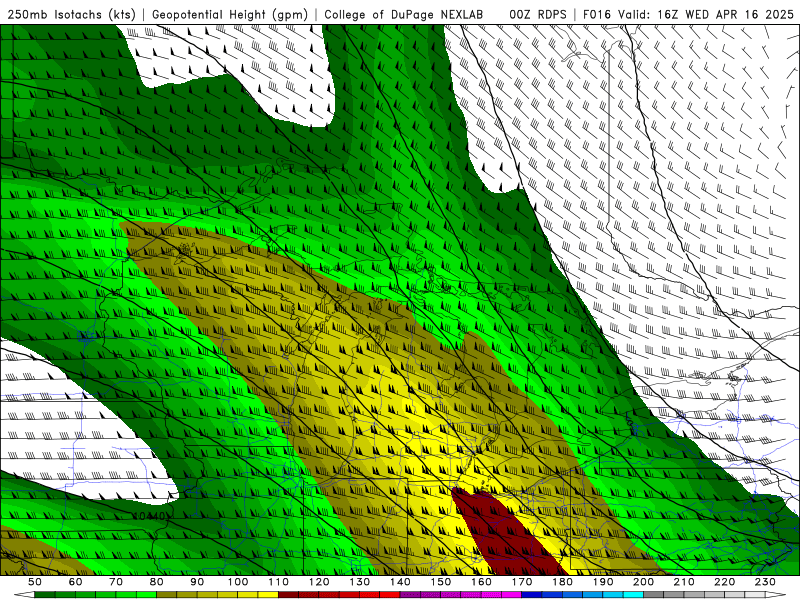This screenshot has height=600, width=800.
Task: Click the "Geopotential Height (gpm)" header text
Action: click(230, 15)
